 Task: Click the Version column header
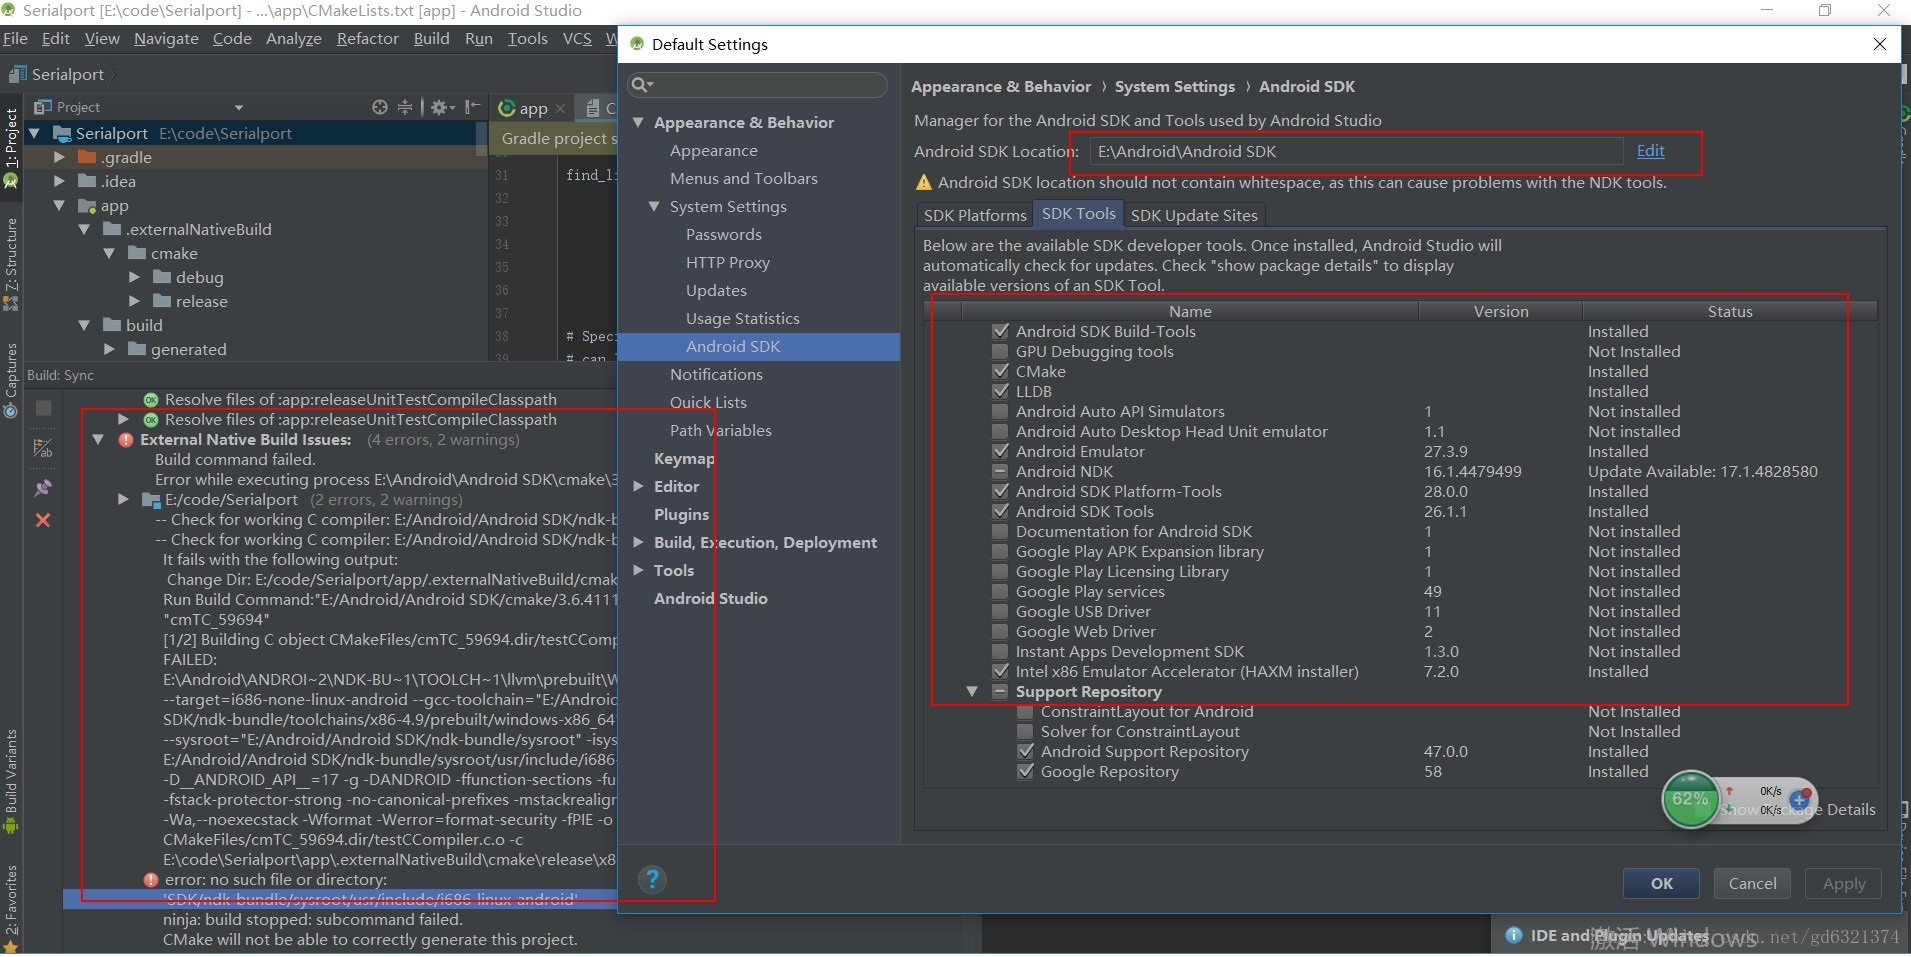click(x=1500, y=311)
